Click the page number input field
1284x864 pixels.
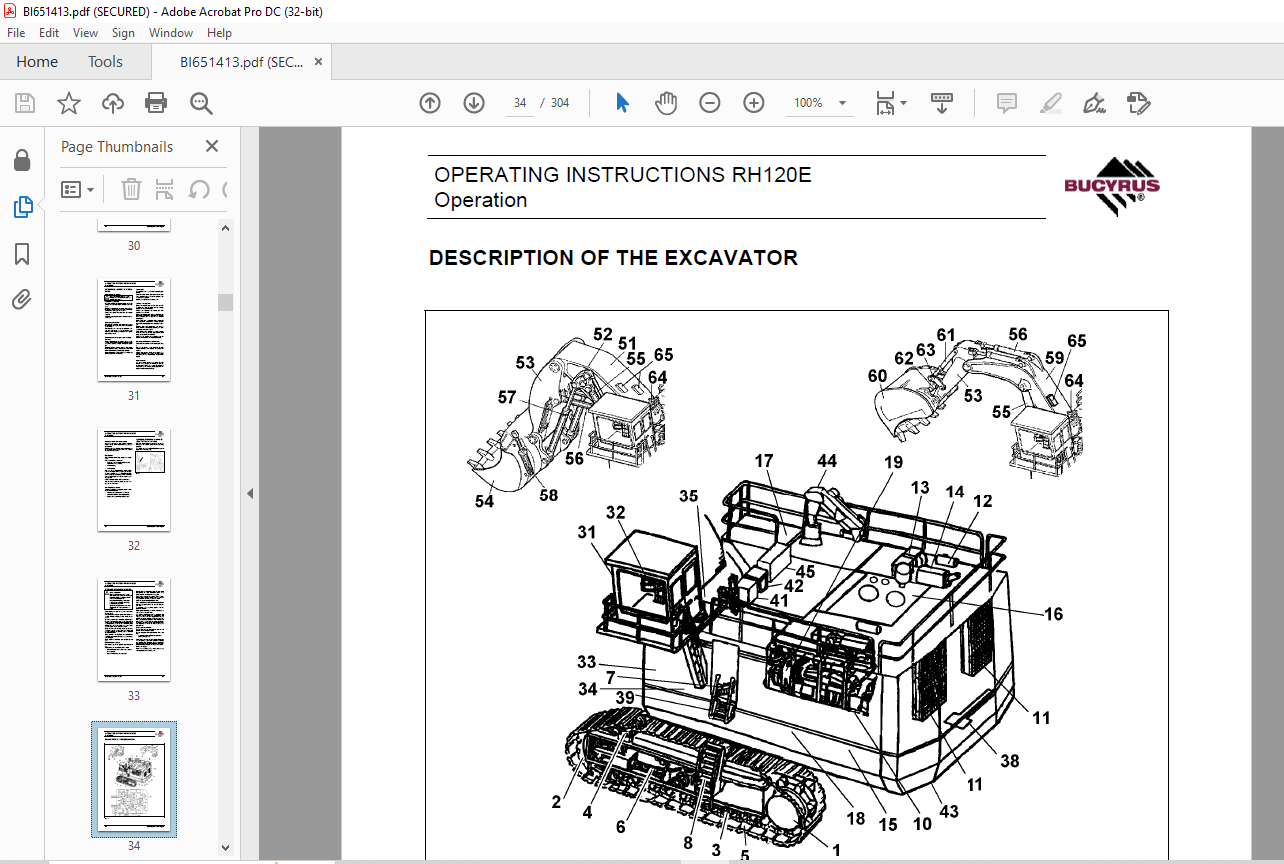coord(520,103)
